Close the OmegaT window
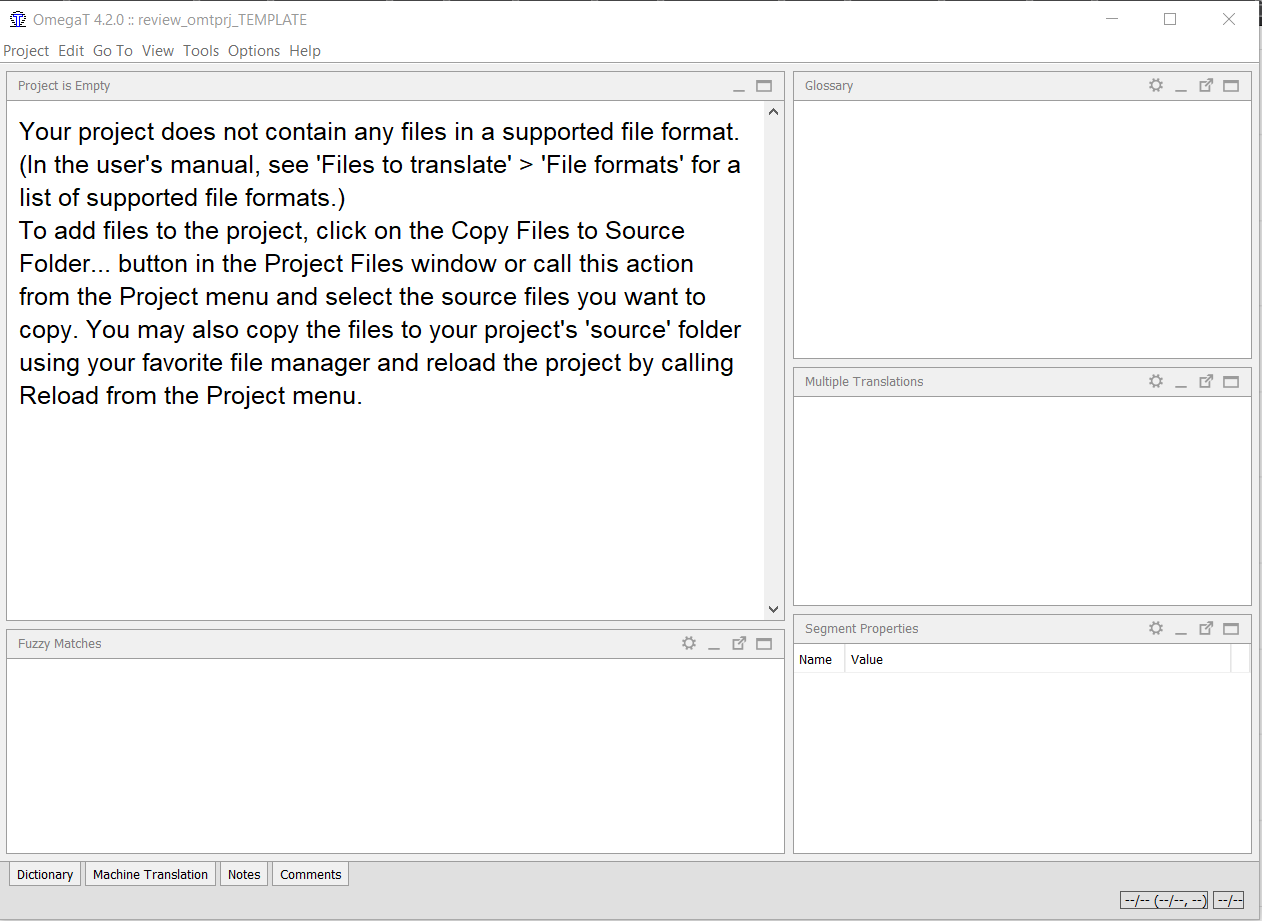 (x=1229, y=19)
